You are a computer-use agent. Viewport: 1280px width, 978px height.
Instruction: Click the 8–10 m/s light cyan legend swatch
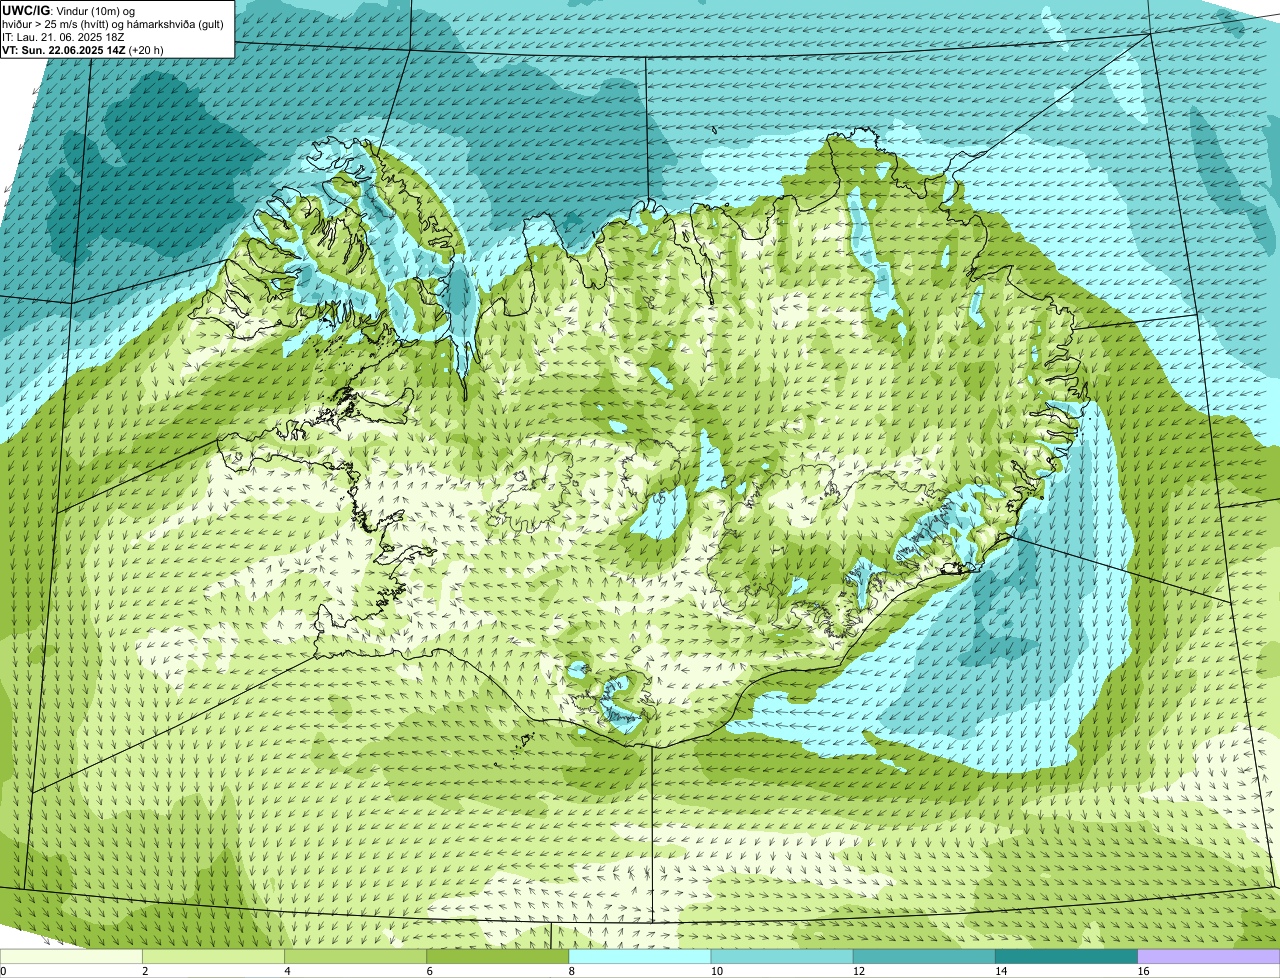click(x=639, y=956)
